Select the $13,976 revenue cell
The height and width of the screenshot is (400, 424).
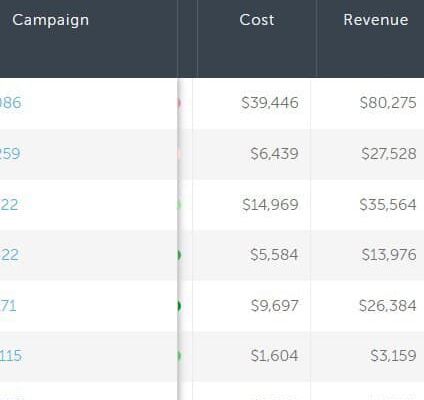pos(367,255)
